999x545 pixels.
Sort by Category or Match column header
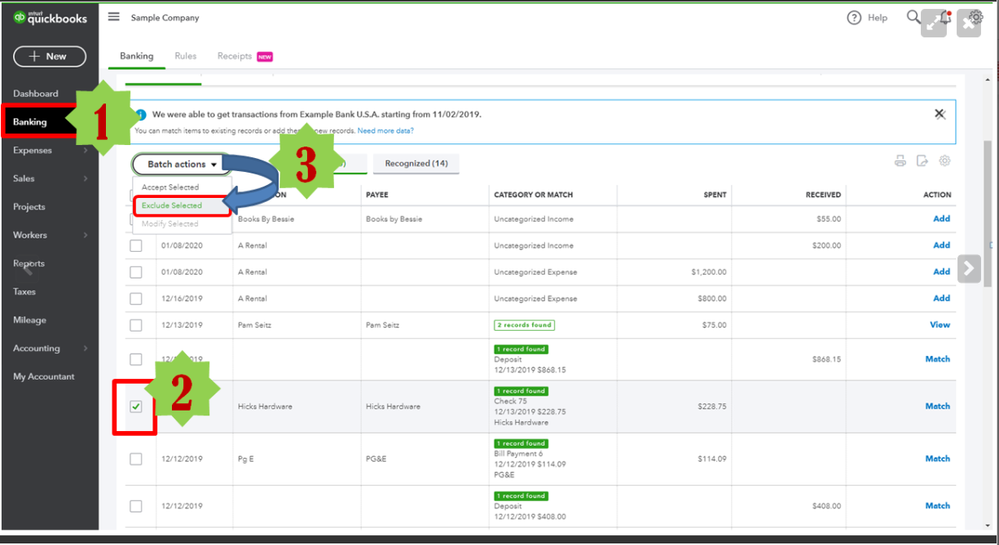point(533,195)
